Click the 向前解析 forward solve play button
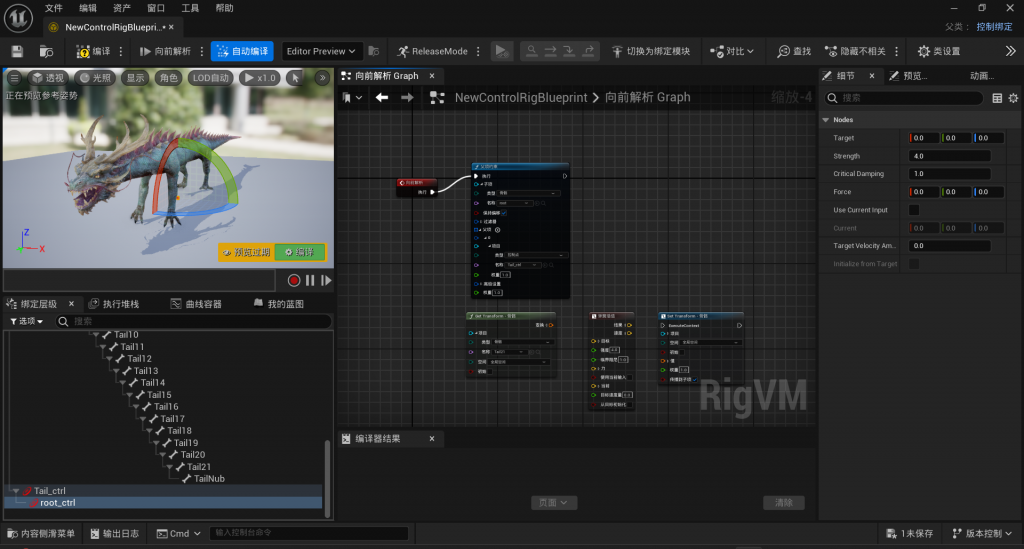 coord(165,51)
